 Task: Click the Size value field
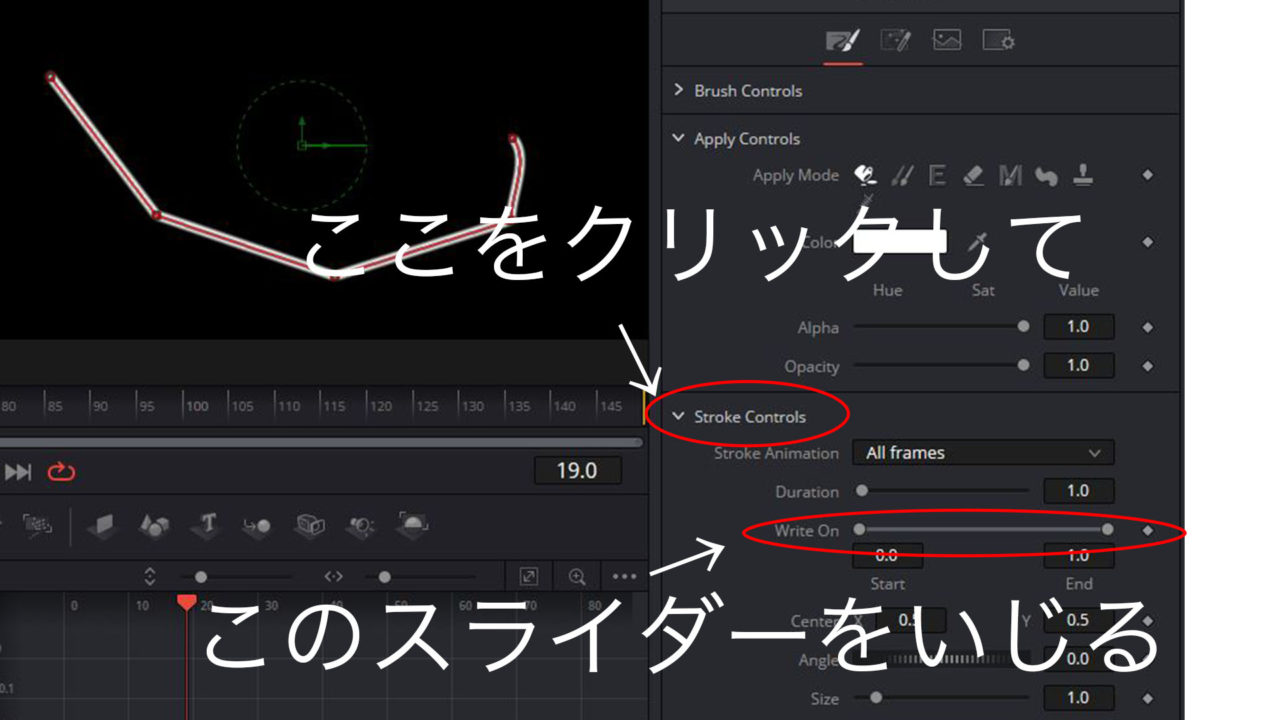point(1078,697)
